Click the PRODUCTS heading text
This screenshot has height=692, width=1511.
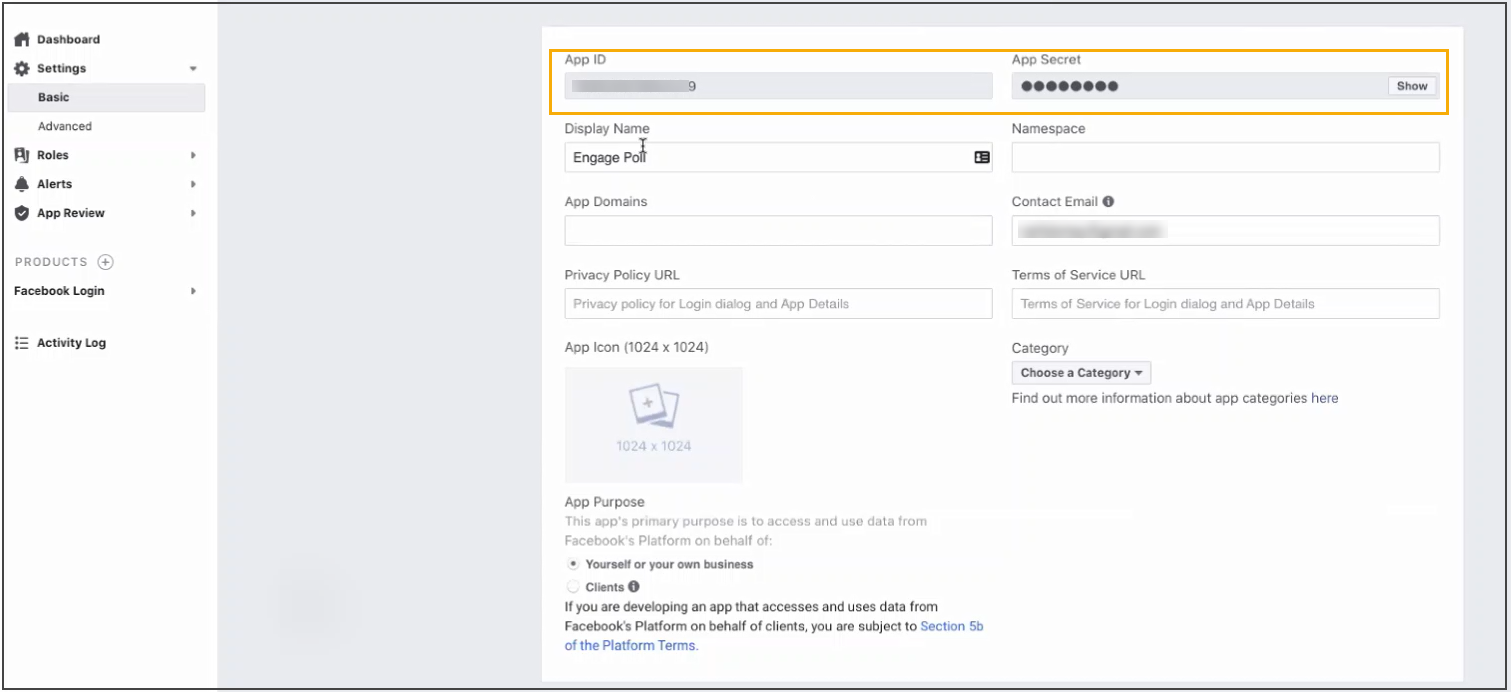tap(51, 262)
